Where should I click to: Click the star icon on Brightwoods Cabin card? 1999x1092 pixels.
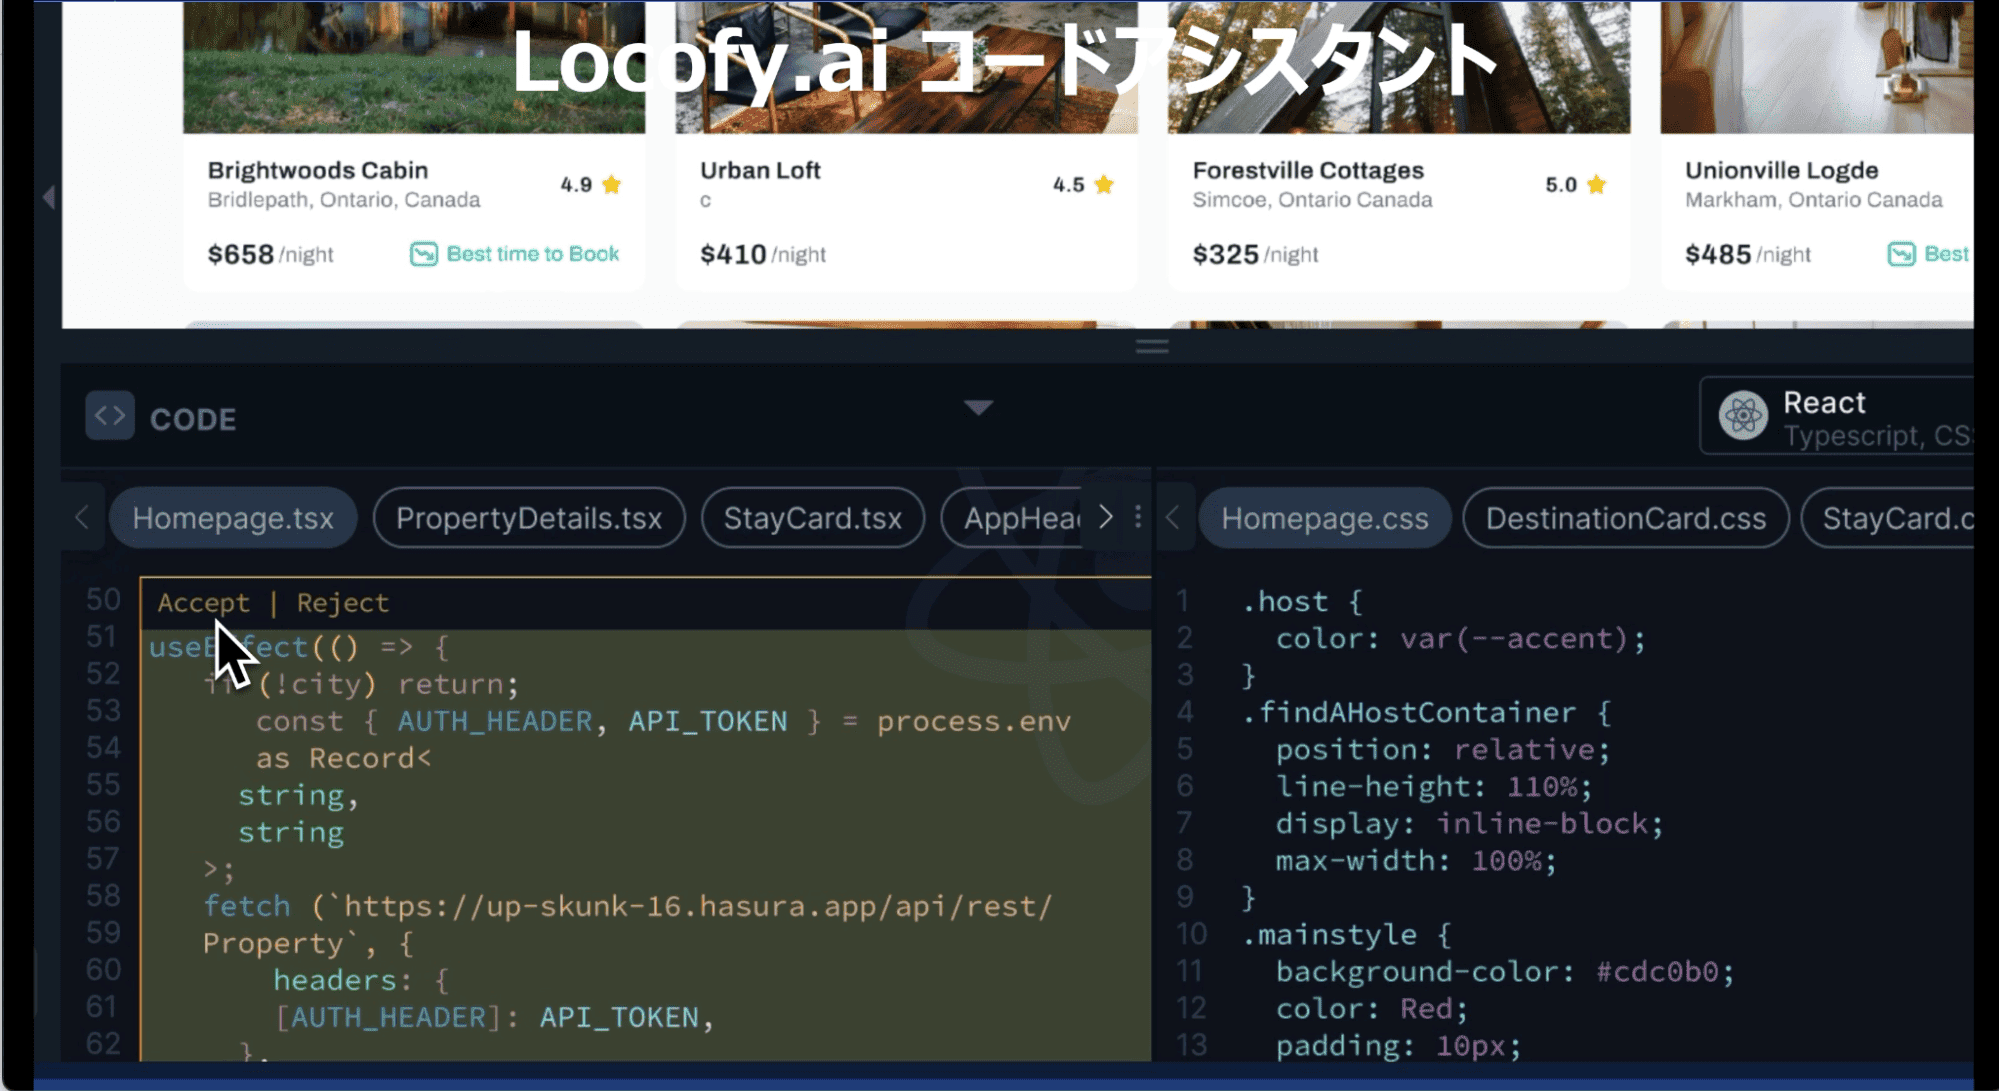[x=612, y=185]
